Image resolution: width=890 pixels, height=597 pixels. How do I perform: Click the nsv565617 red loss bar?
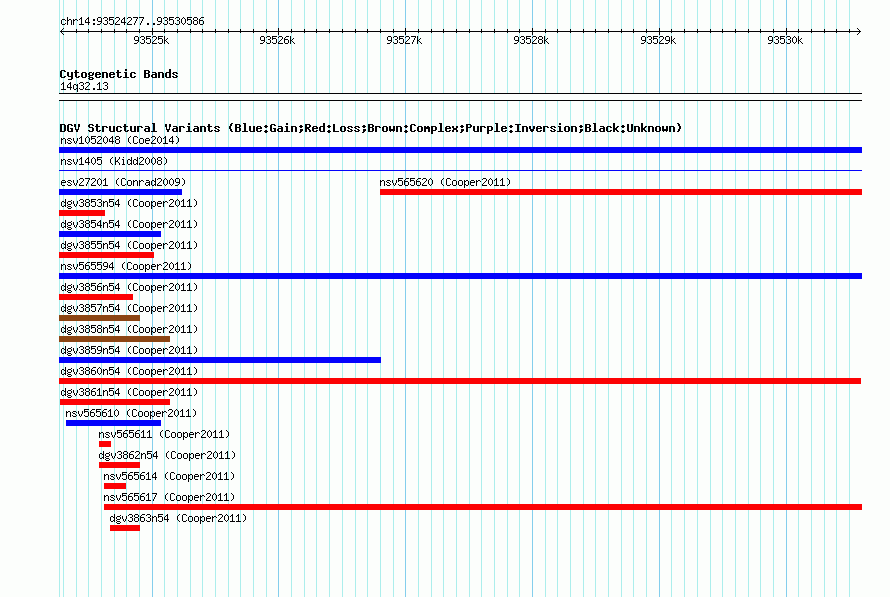tap(483, 507)
